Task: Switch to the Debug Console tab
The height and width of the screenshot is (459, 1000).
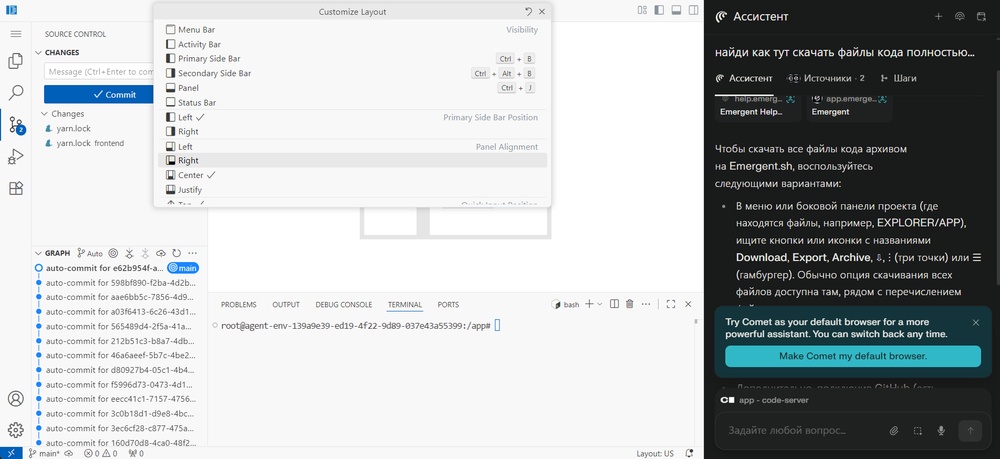Action: click(x=343, y=305)
